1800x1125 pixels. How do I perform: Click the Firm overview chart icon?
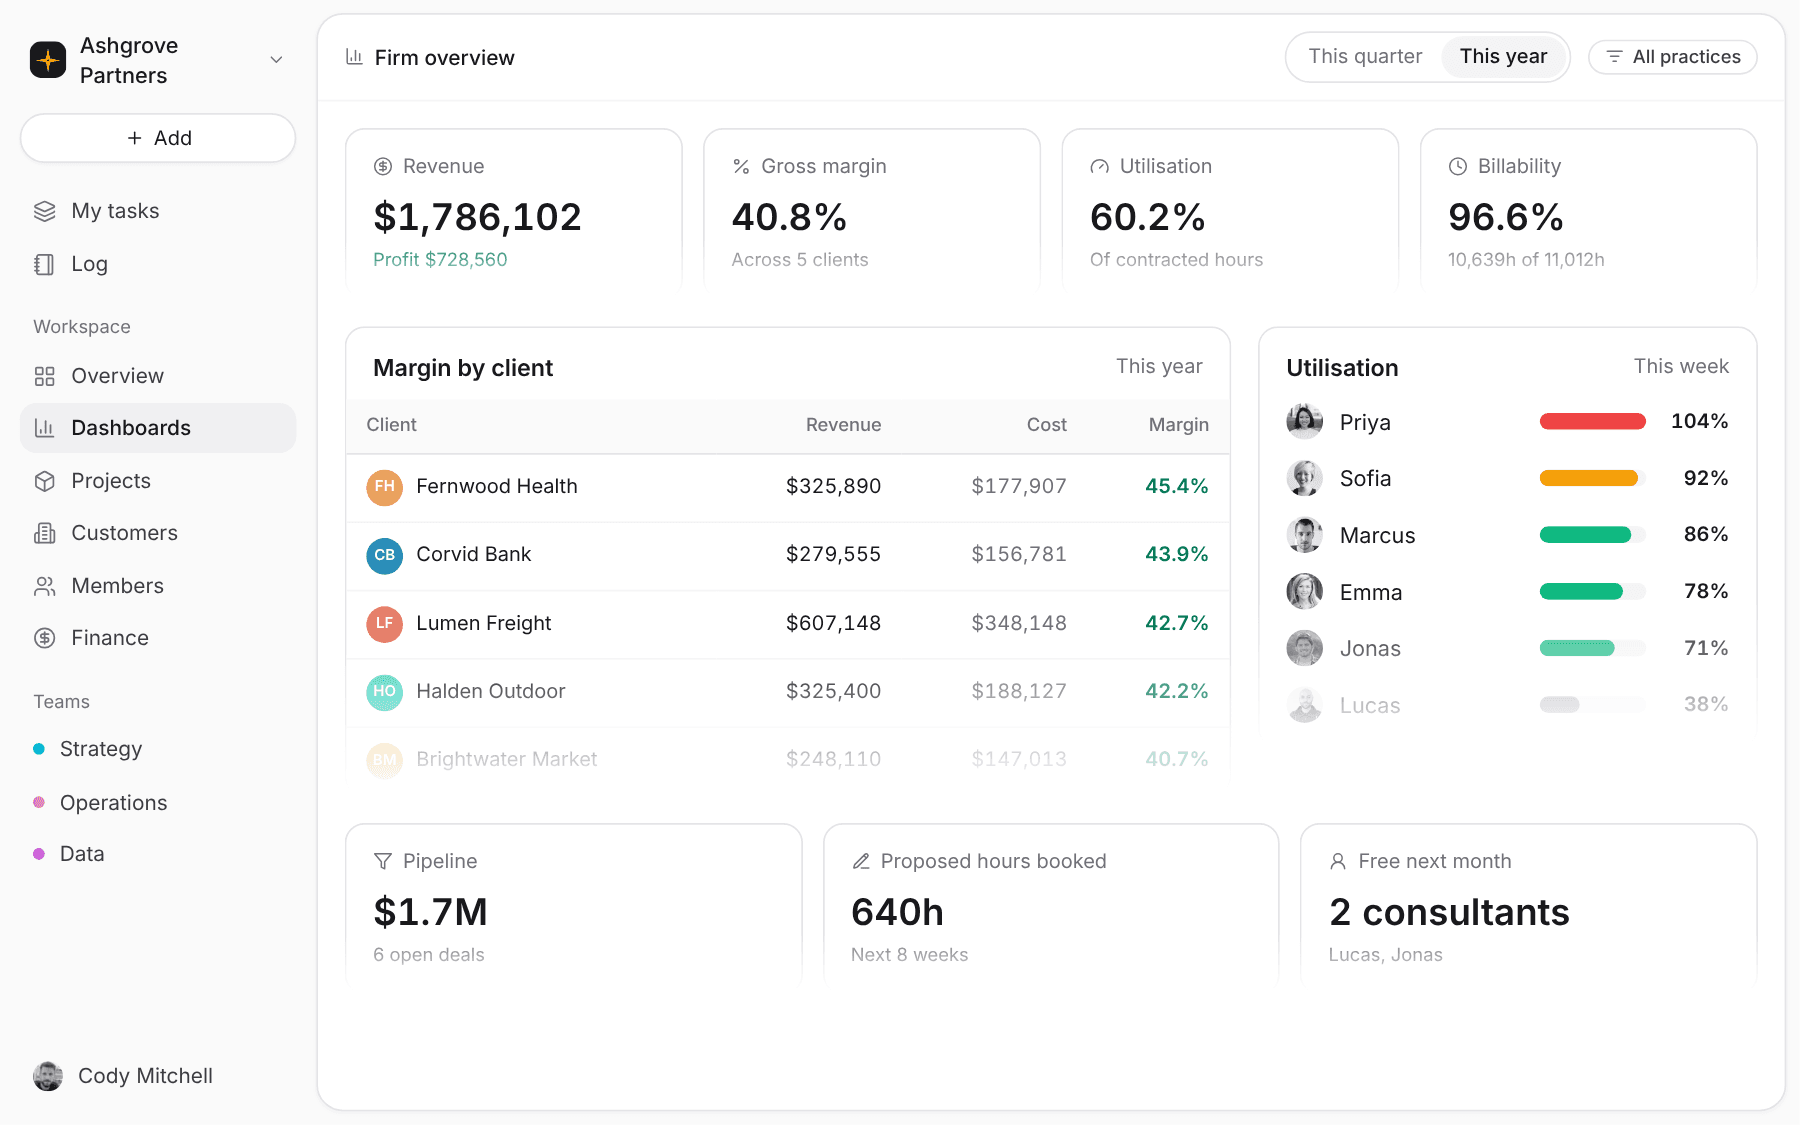[354, 57]
